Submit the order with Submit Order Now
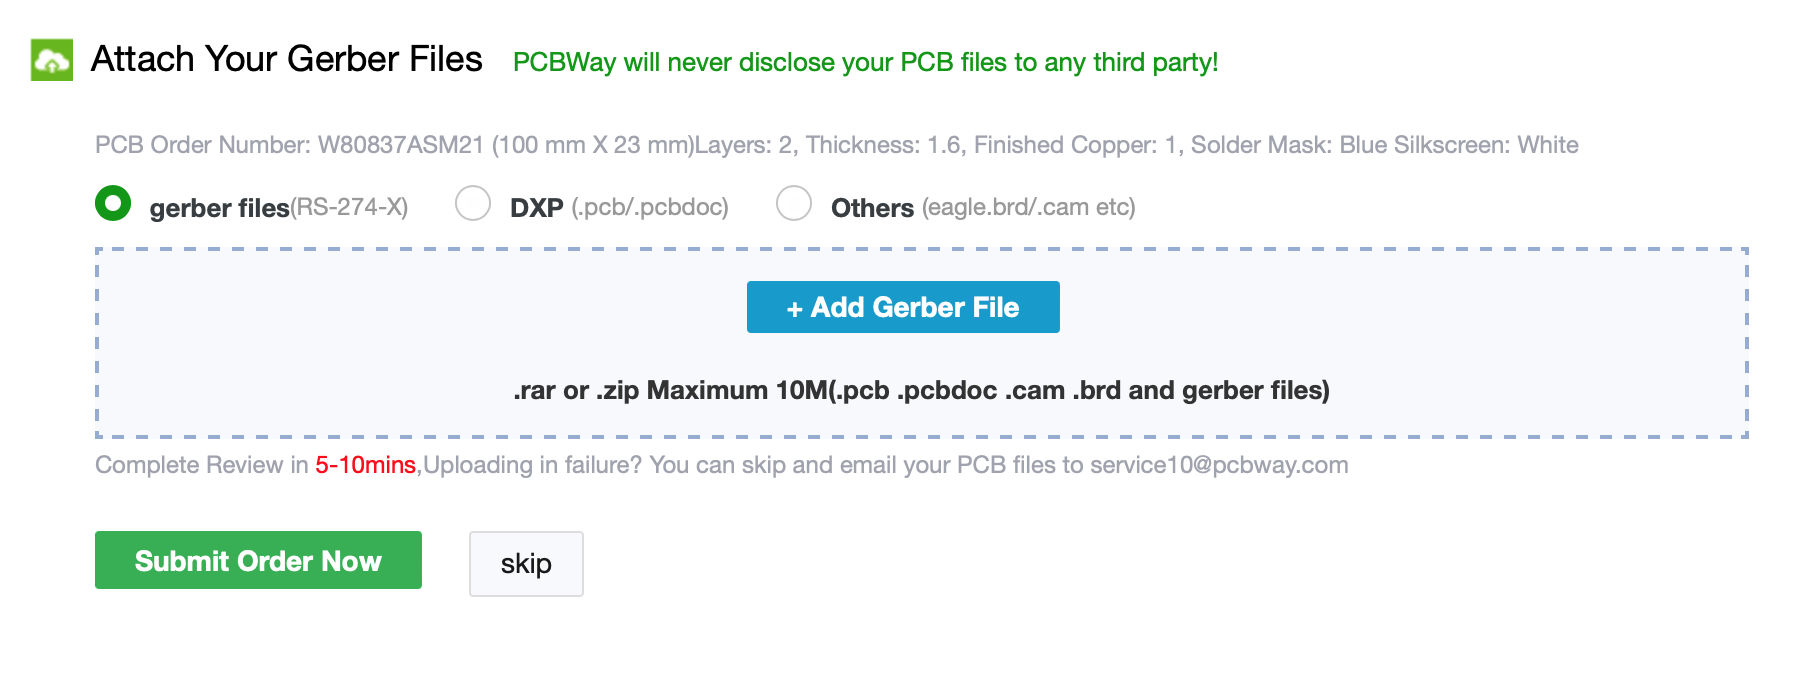The width and height of the screenshot is (1814, 676). click(x=258, y=560)
